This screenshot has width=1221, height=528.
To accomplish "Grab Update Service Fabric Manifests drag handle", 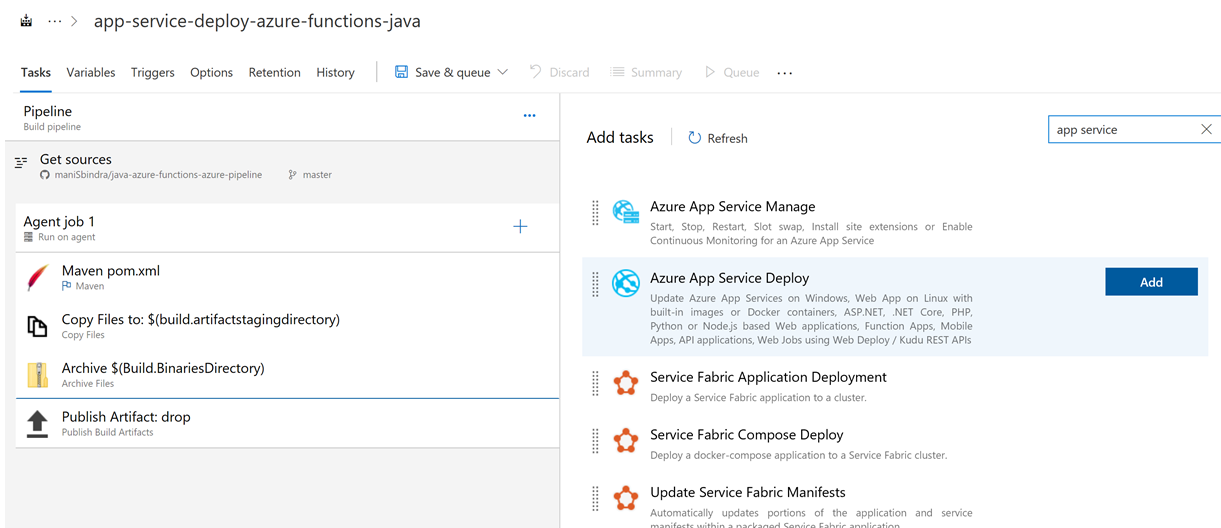I will [x=595, y=498].
